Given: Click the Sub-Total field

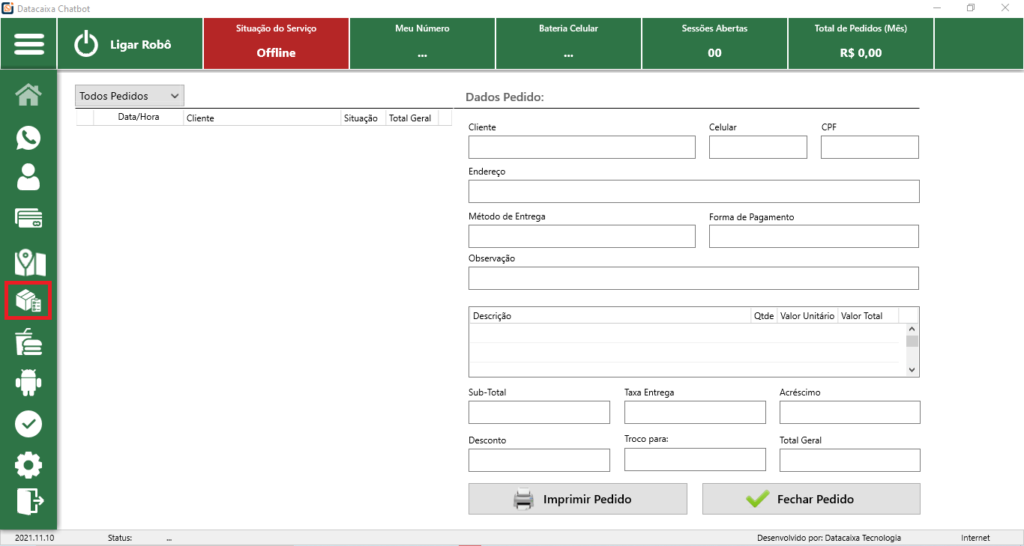Looking at the screenshot, I should coord(539,412).
